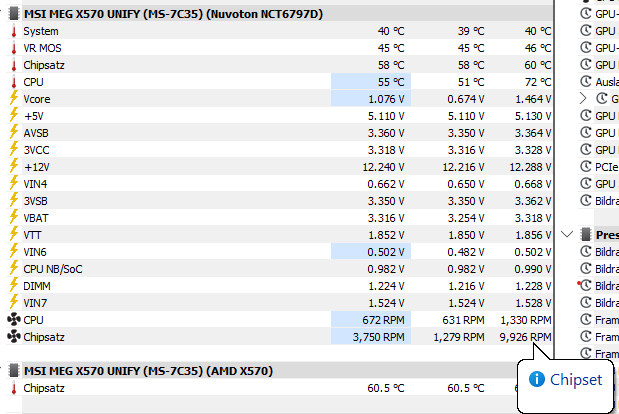
Task: Select the DIMM current value 1.224 V
Action: 386,286
